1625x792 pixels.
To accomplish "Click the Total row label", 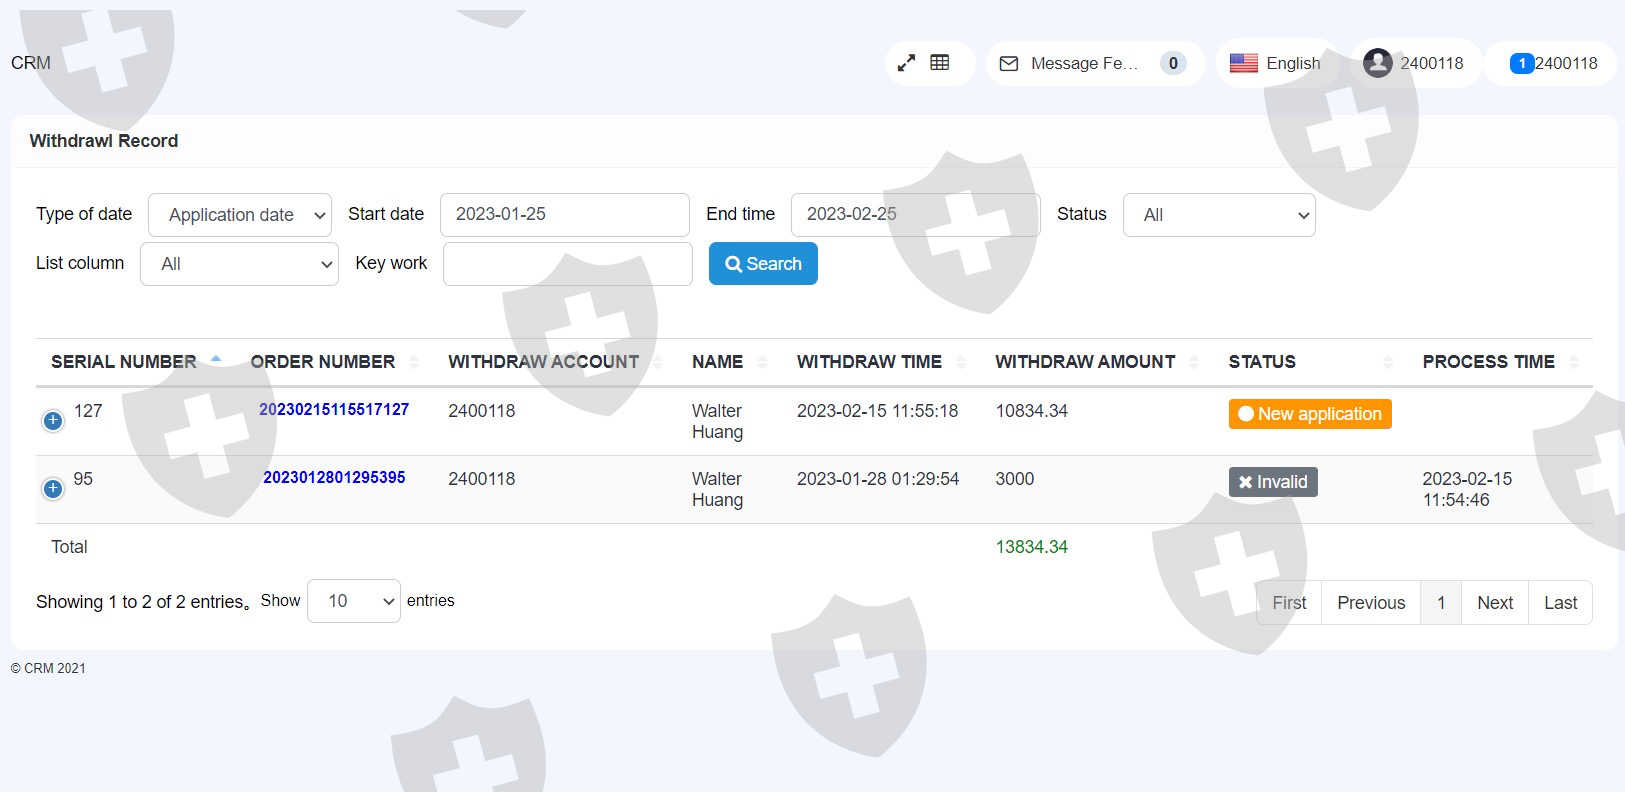I will tap(69, 547).
